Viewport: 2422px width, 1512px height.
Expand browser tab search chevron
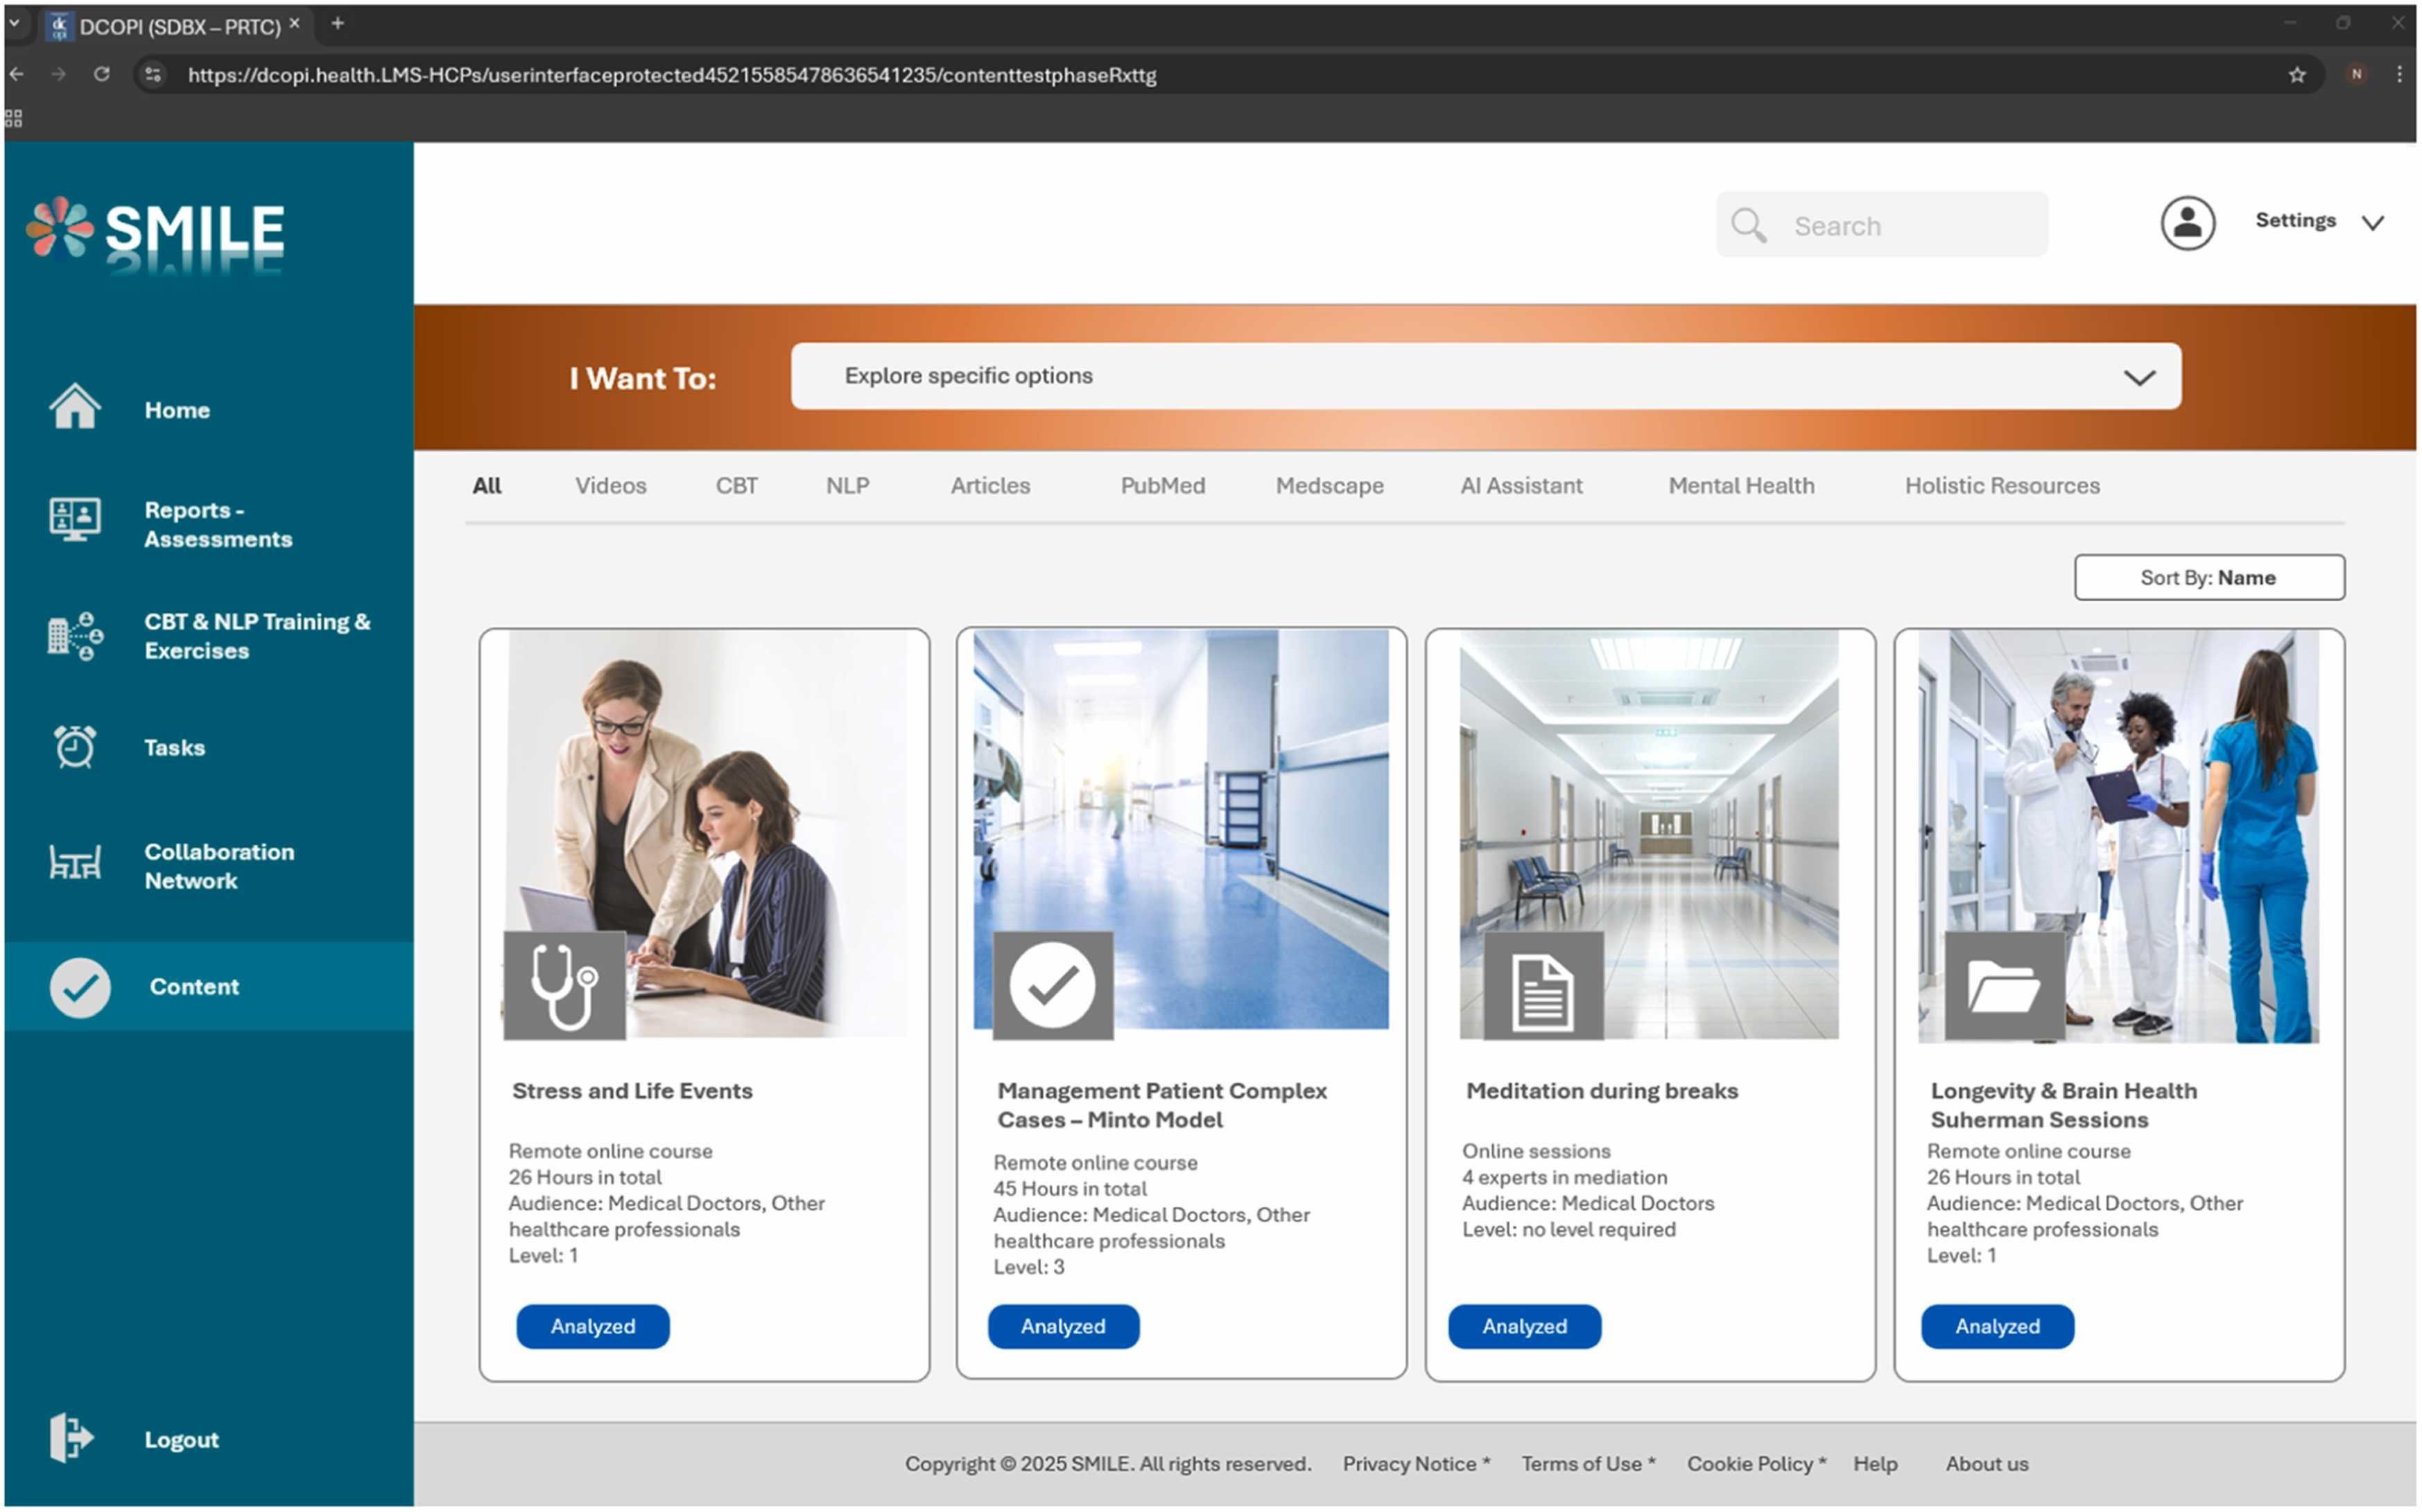(x=14, y=23)
